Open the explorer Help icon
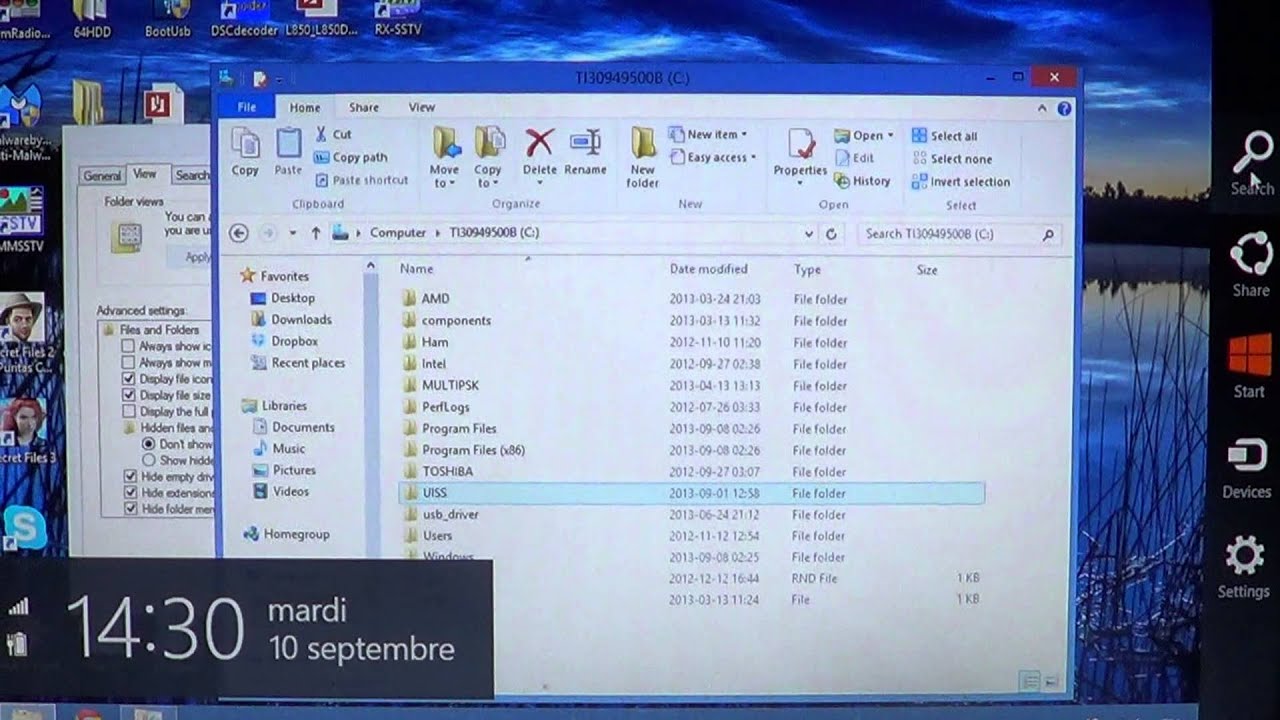The image size is (1280, 720). [1064, 108]
